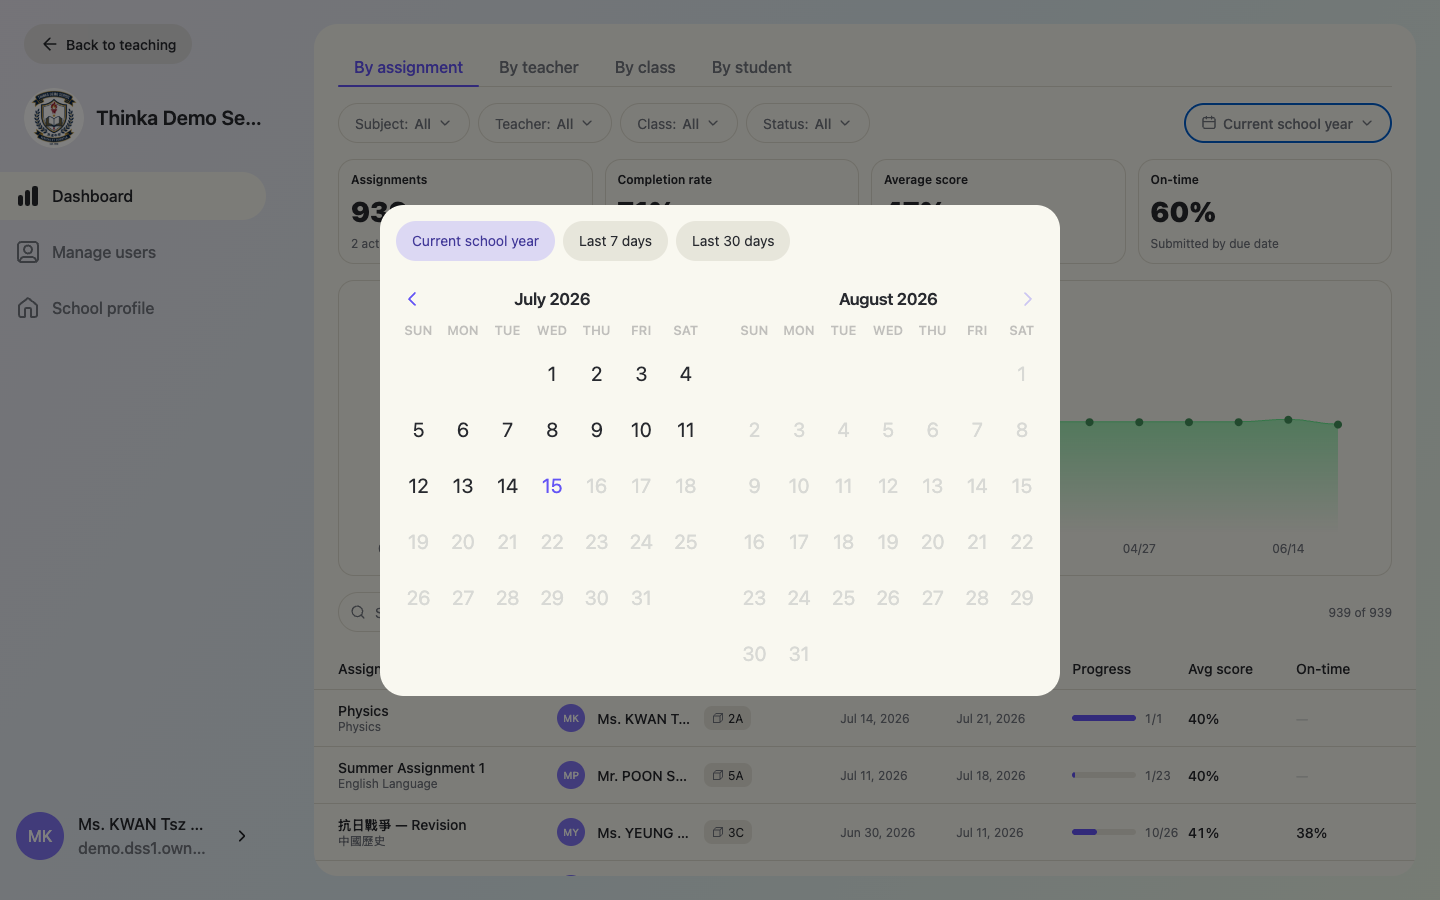This screenshot has width=1440, height=900.
Task: Switch to By assignment tab
Action: pos(408,67)
